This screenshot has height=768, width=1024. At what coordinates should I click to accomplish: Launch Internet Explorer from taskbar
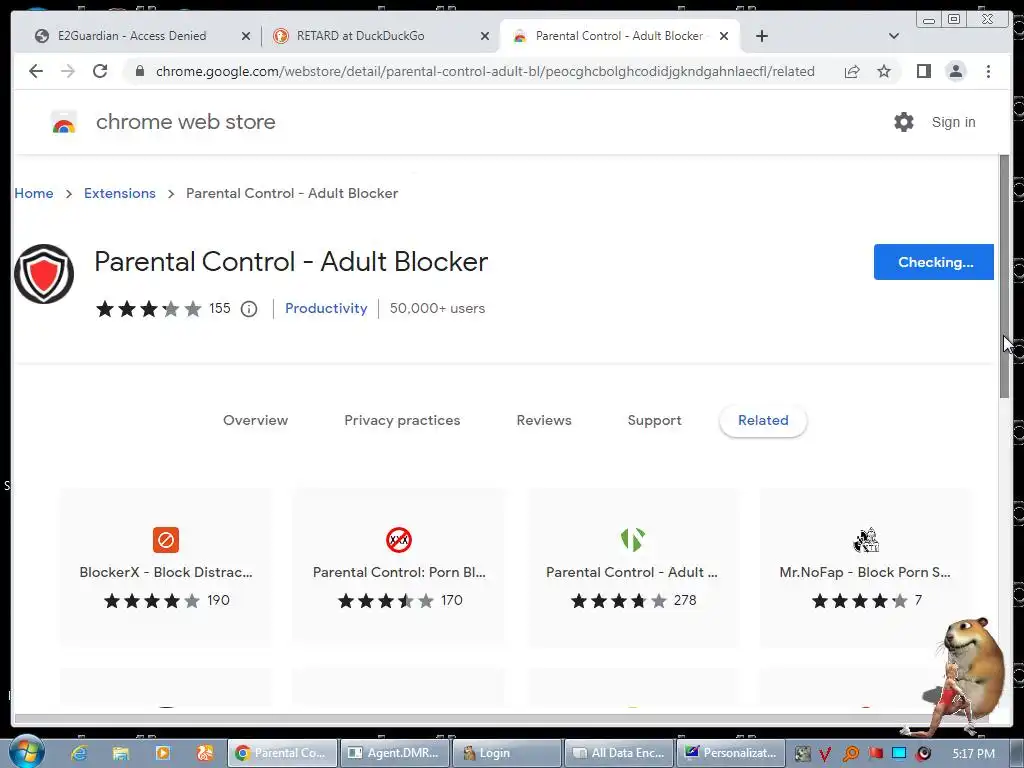tap(79, 753)
